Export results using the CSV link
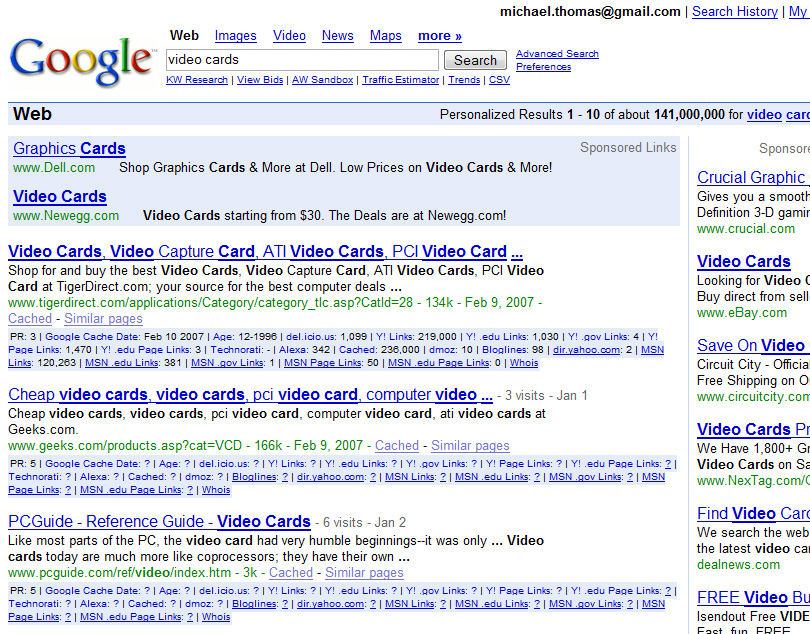This screenshot has height=634, width=810. click(x=499, y=80)
